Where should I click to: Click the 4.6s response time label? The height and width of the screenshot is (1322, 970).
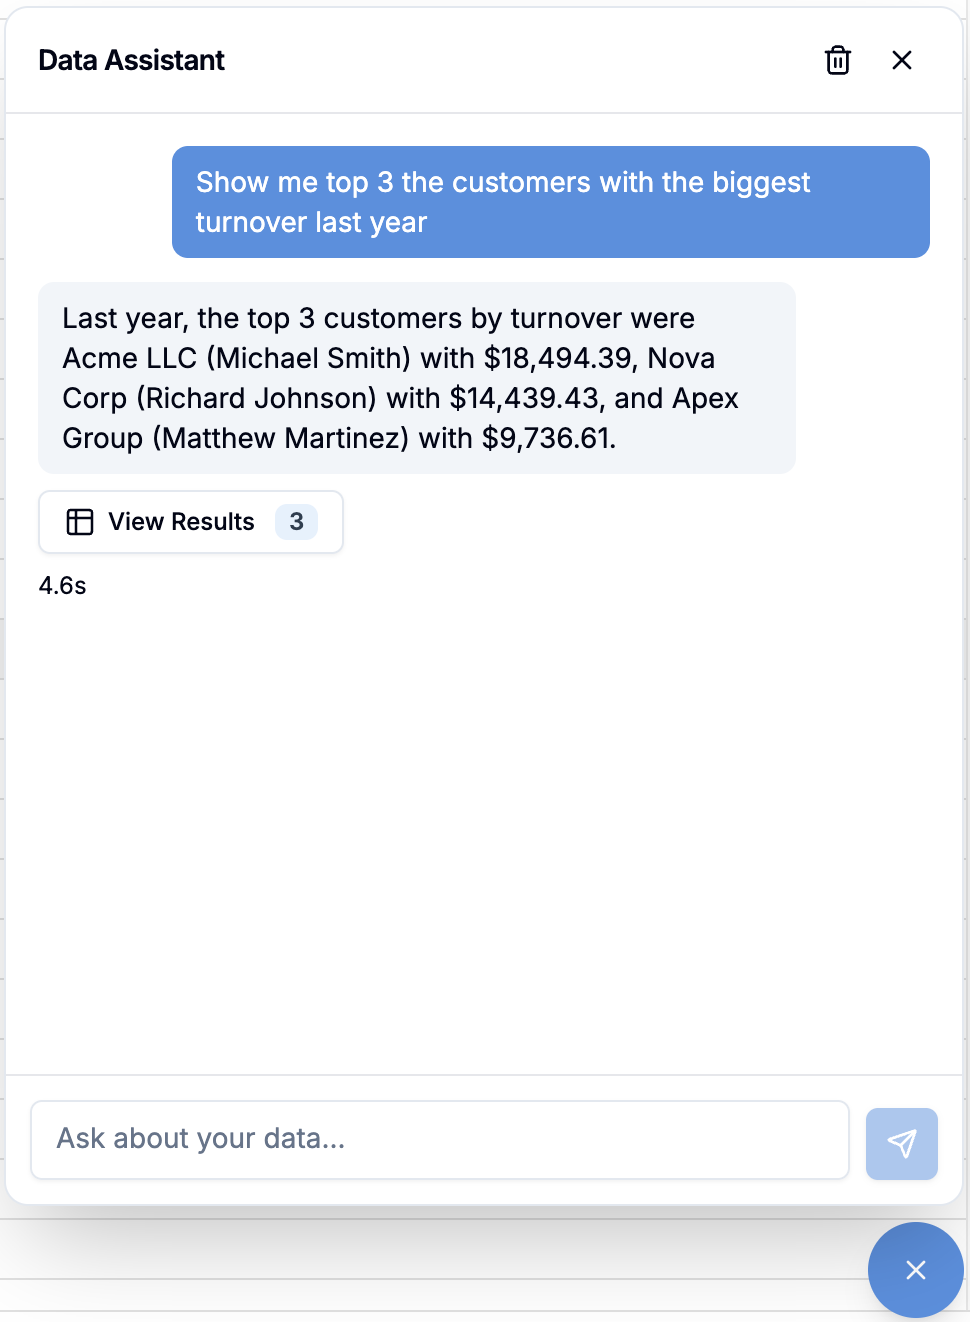(x=62, y=585)
